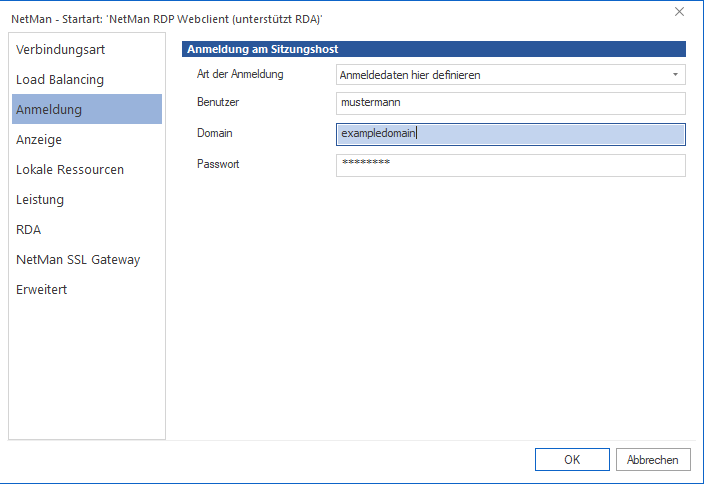This screenshot has width=704, height=484.
Task: Click the Domain label
Action: click(215, 133)
